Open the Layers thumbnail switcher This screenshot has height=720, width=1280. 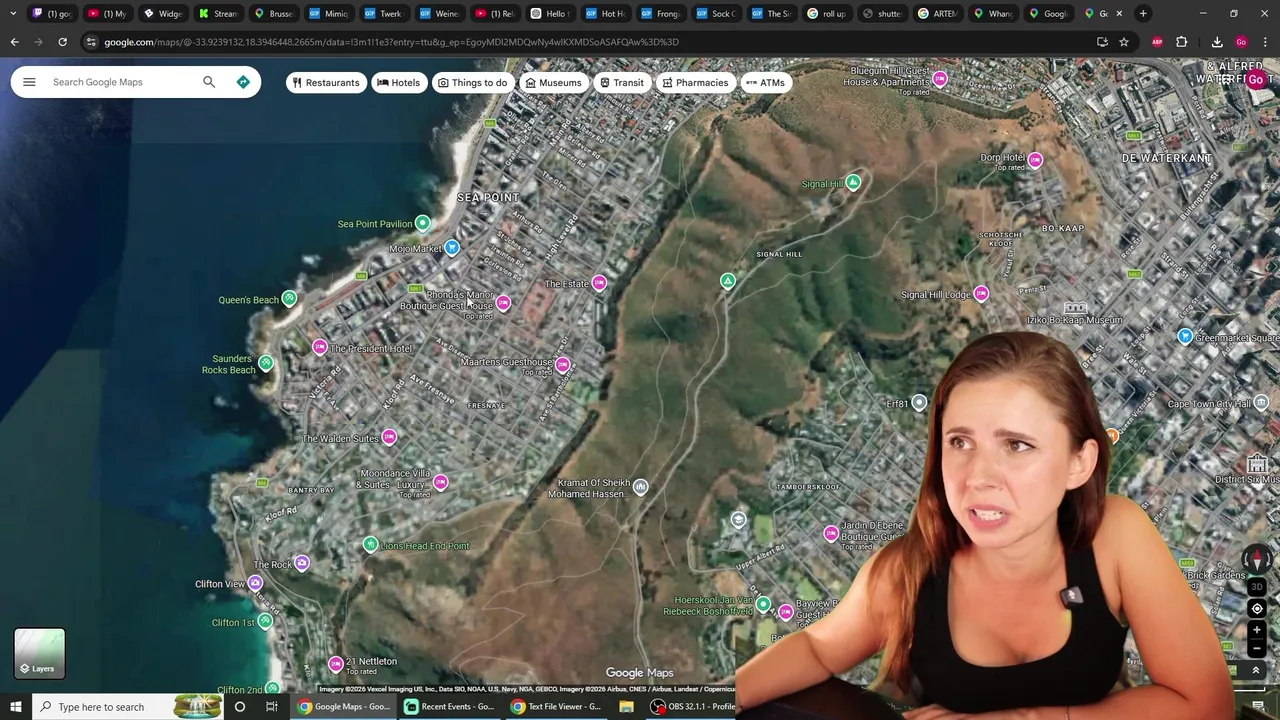[x=40, y=653]
